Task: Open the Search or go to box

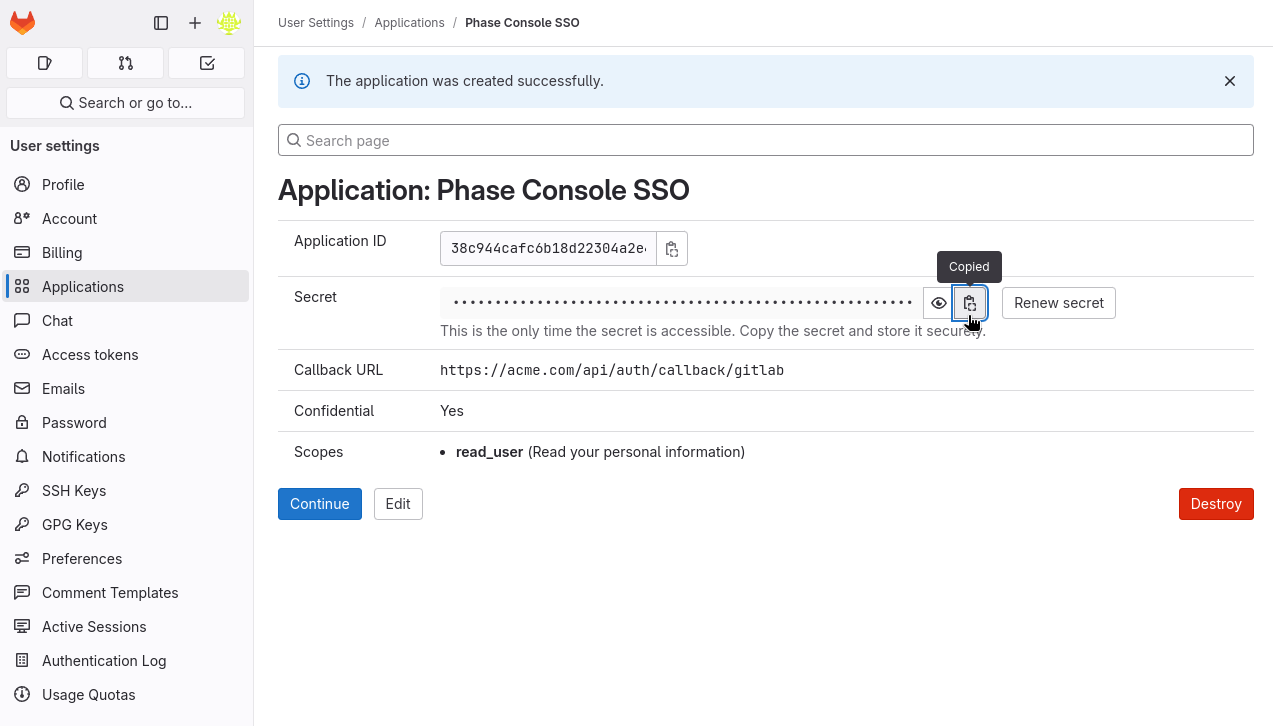Action: pos(125,103)
